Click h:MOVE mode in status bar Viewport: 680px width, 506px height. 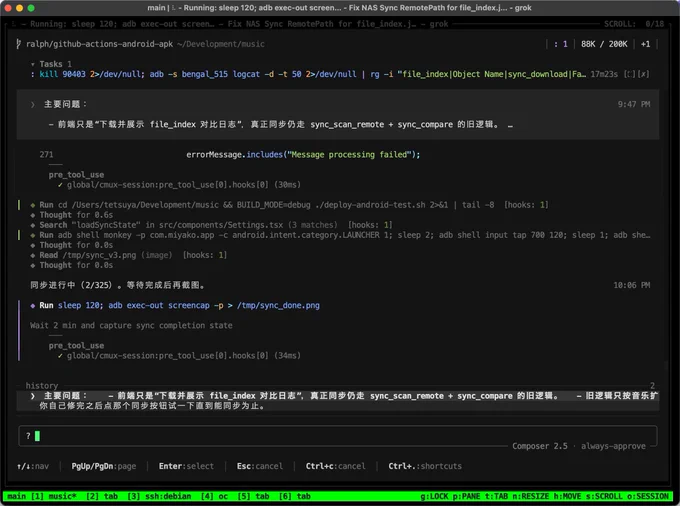click(567, 496)
